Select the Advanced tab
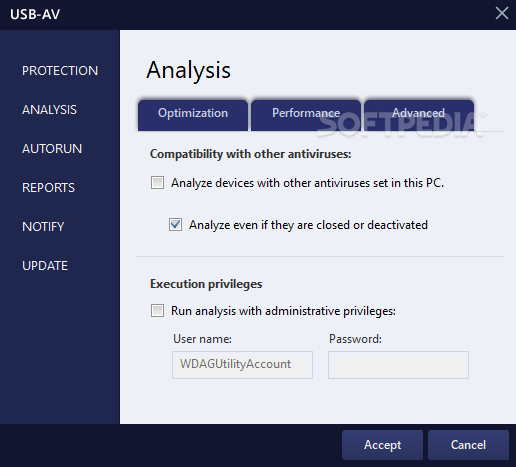Image resolution: width=516 pixels, height=467 pixels. pyautogui.click(x=419, y=115)
